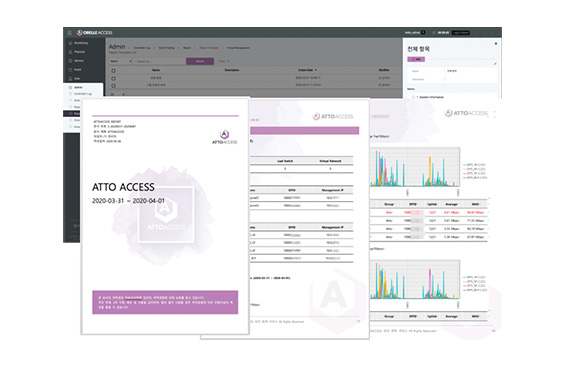Click the pencil edit icon in side panel
The image size is (568, 365).
(495, 64)
